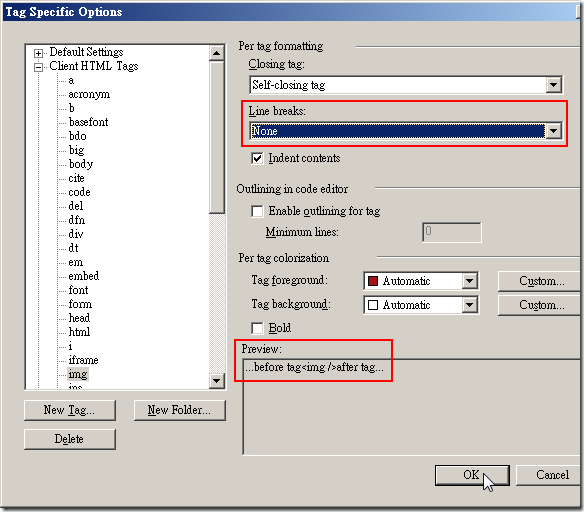This screenshot has height=512, width=584.
Task: Select the html tag
Action: click(79, 332)
